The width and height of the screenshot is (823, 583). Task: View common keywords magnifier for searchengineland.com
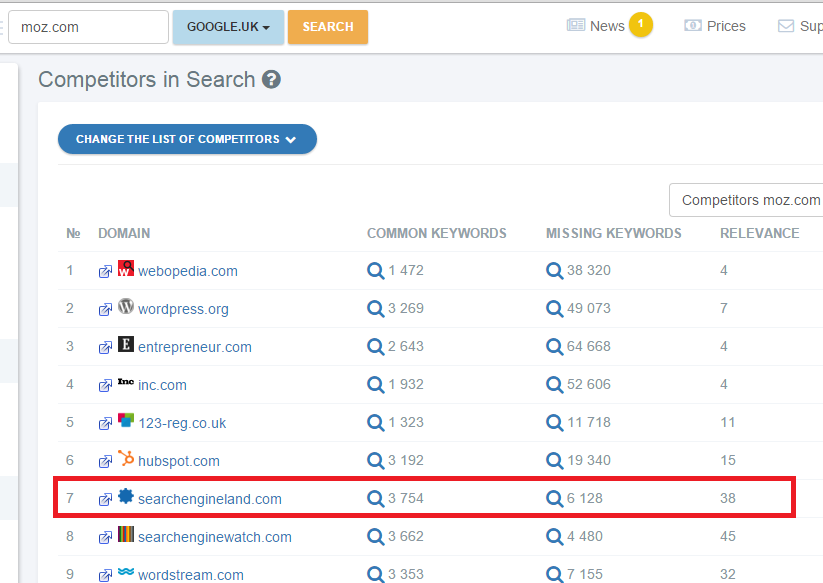tap(375, 499)
